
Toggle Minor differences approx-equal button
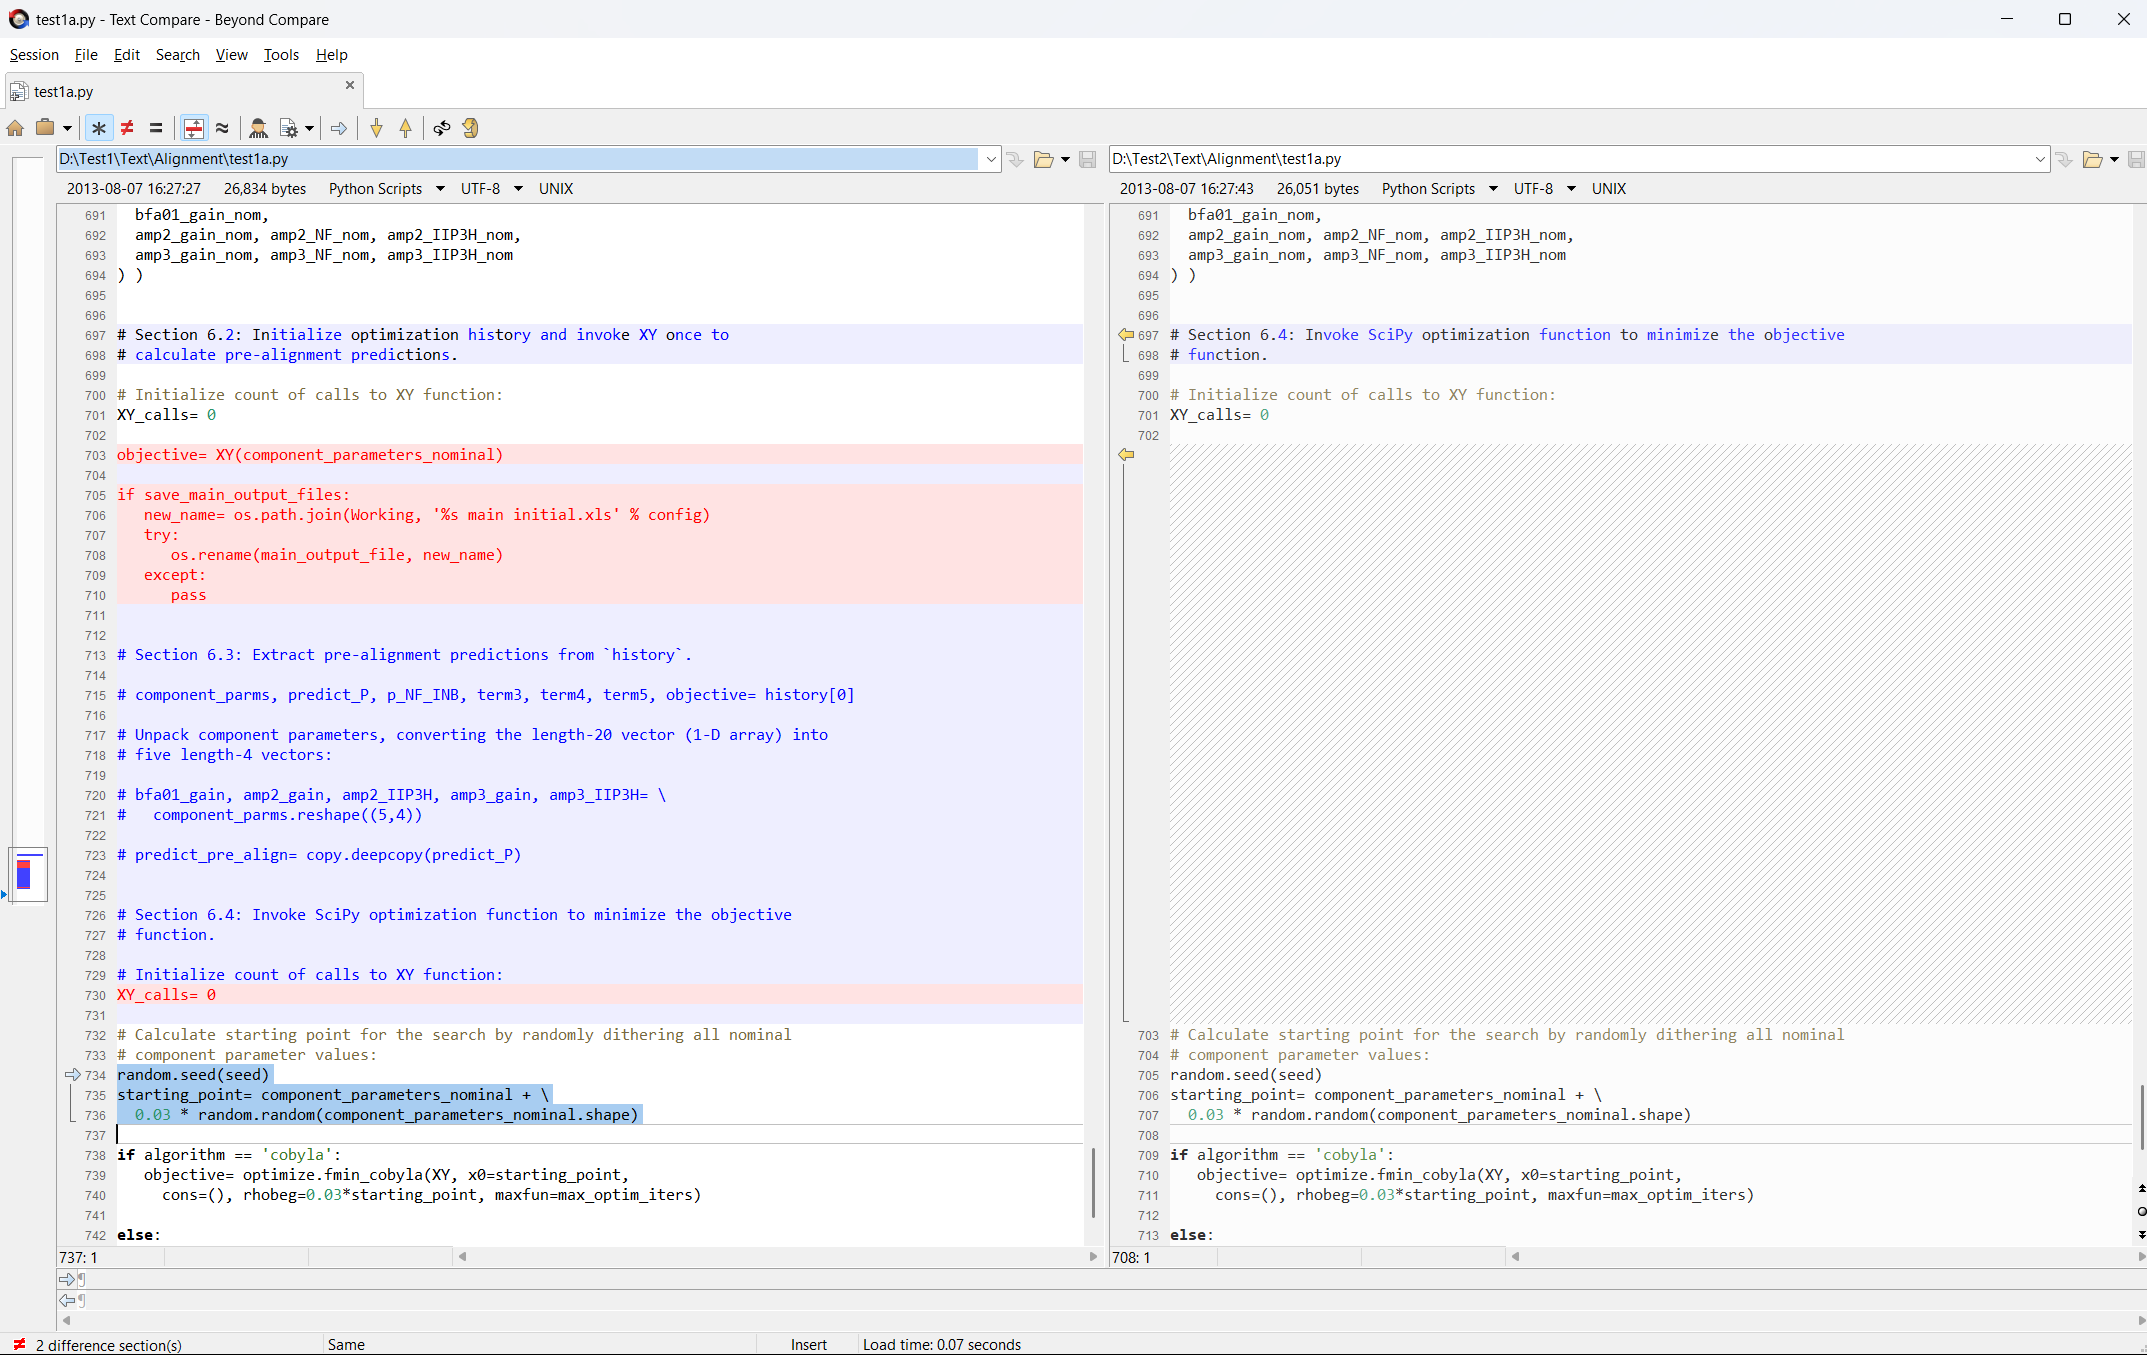222,128
